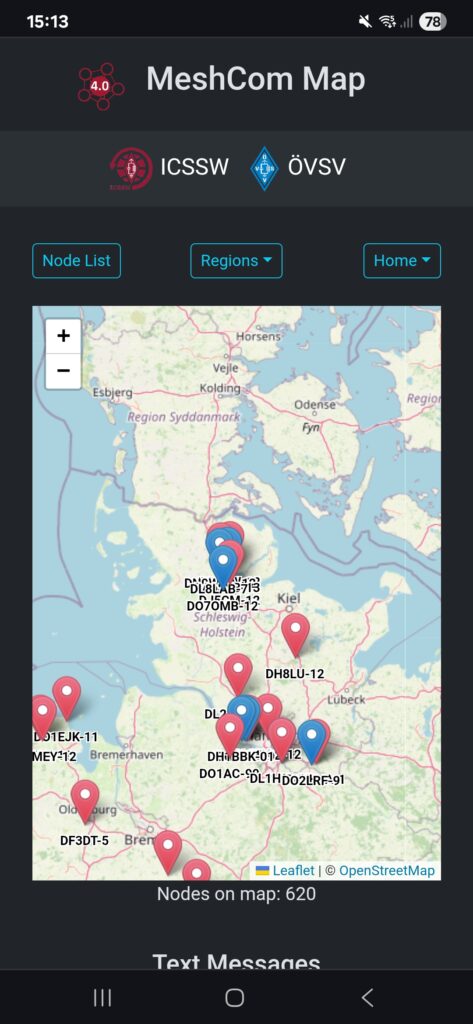Open the Leaflet attribution link
This screenshot has height=1024, width=473.
[x=293, y=871]
